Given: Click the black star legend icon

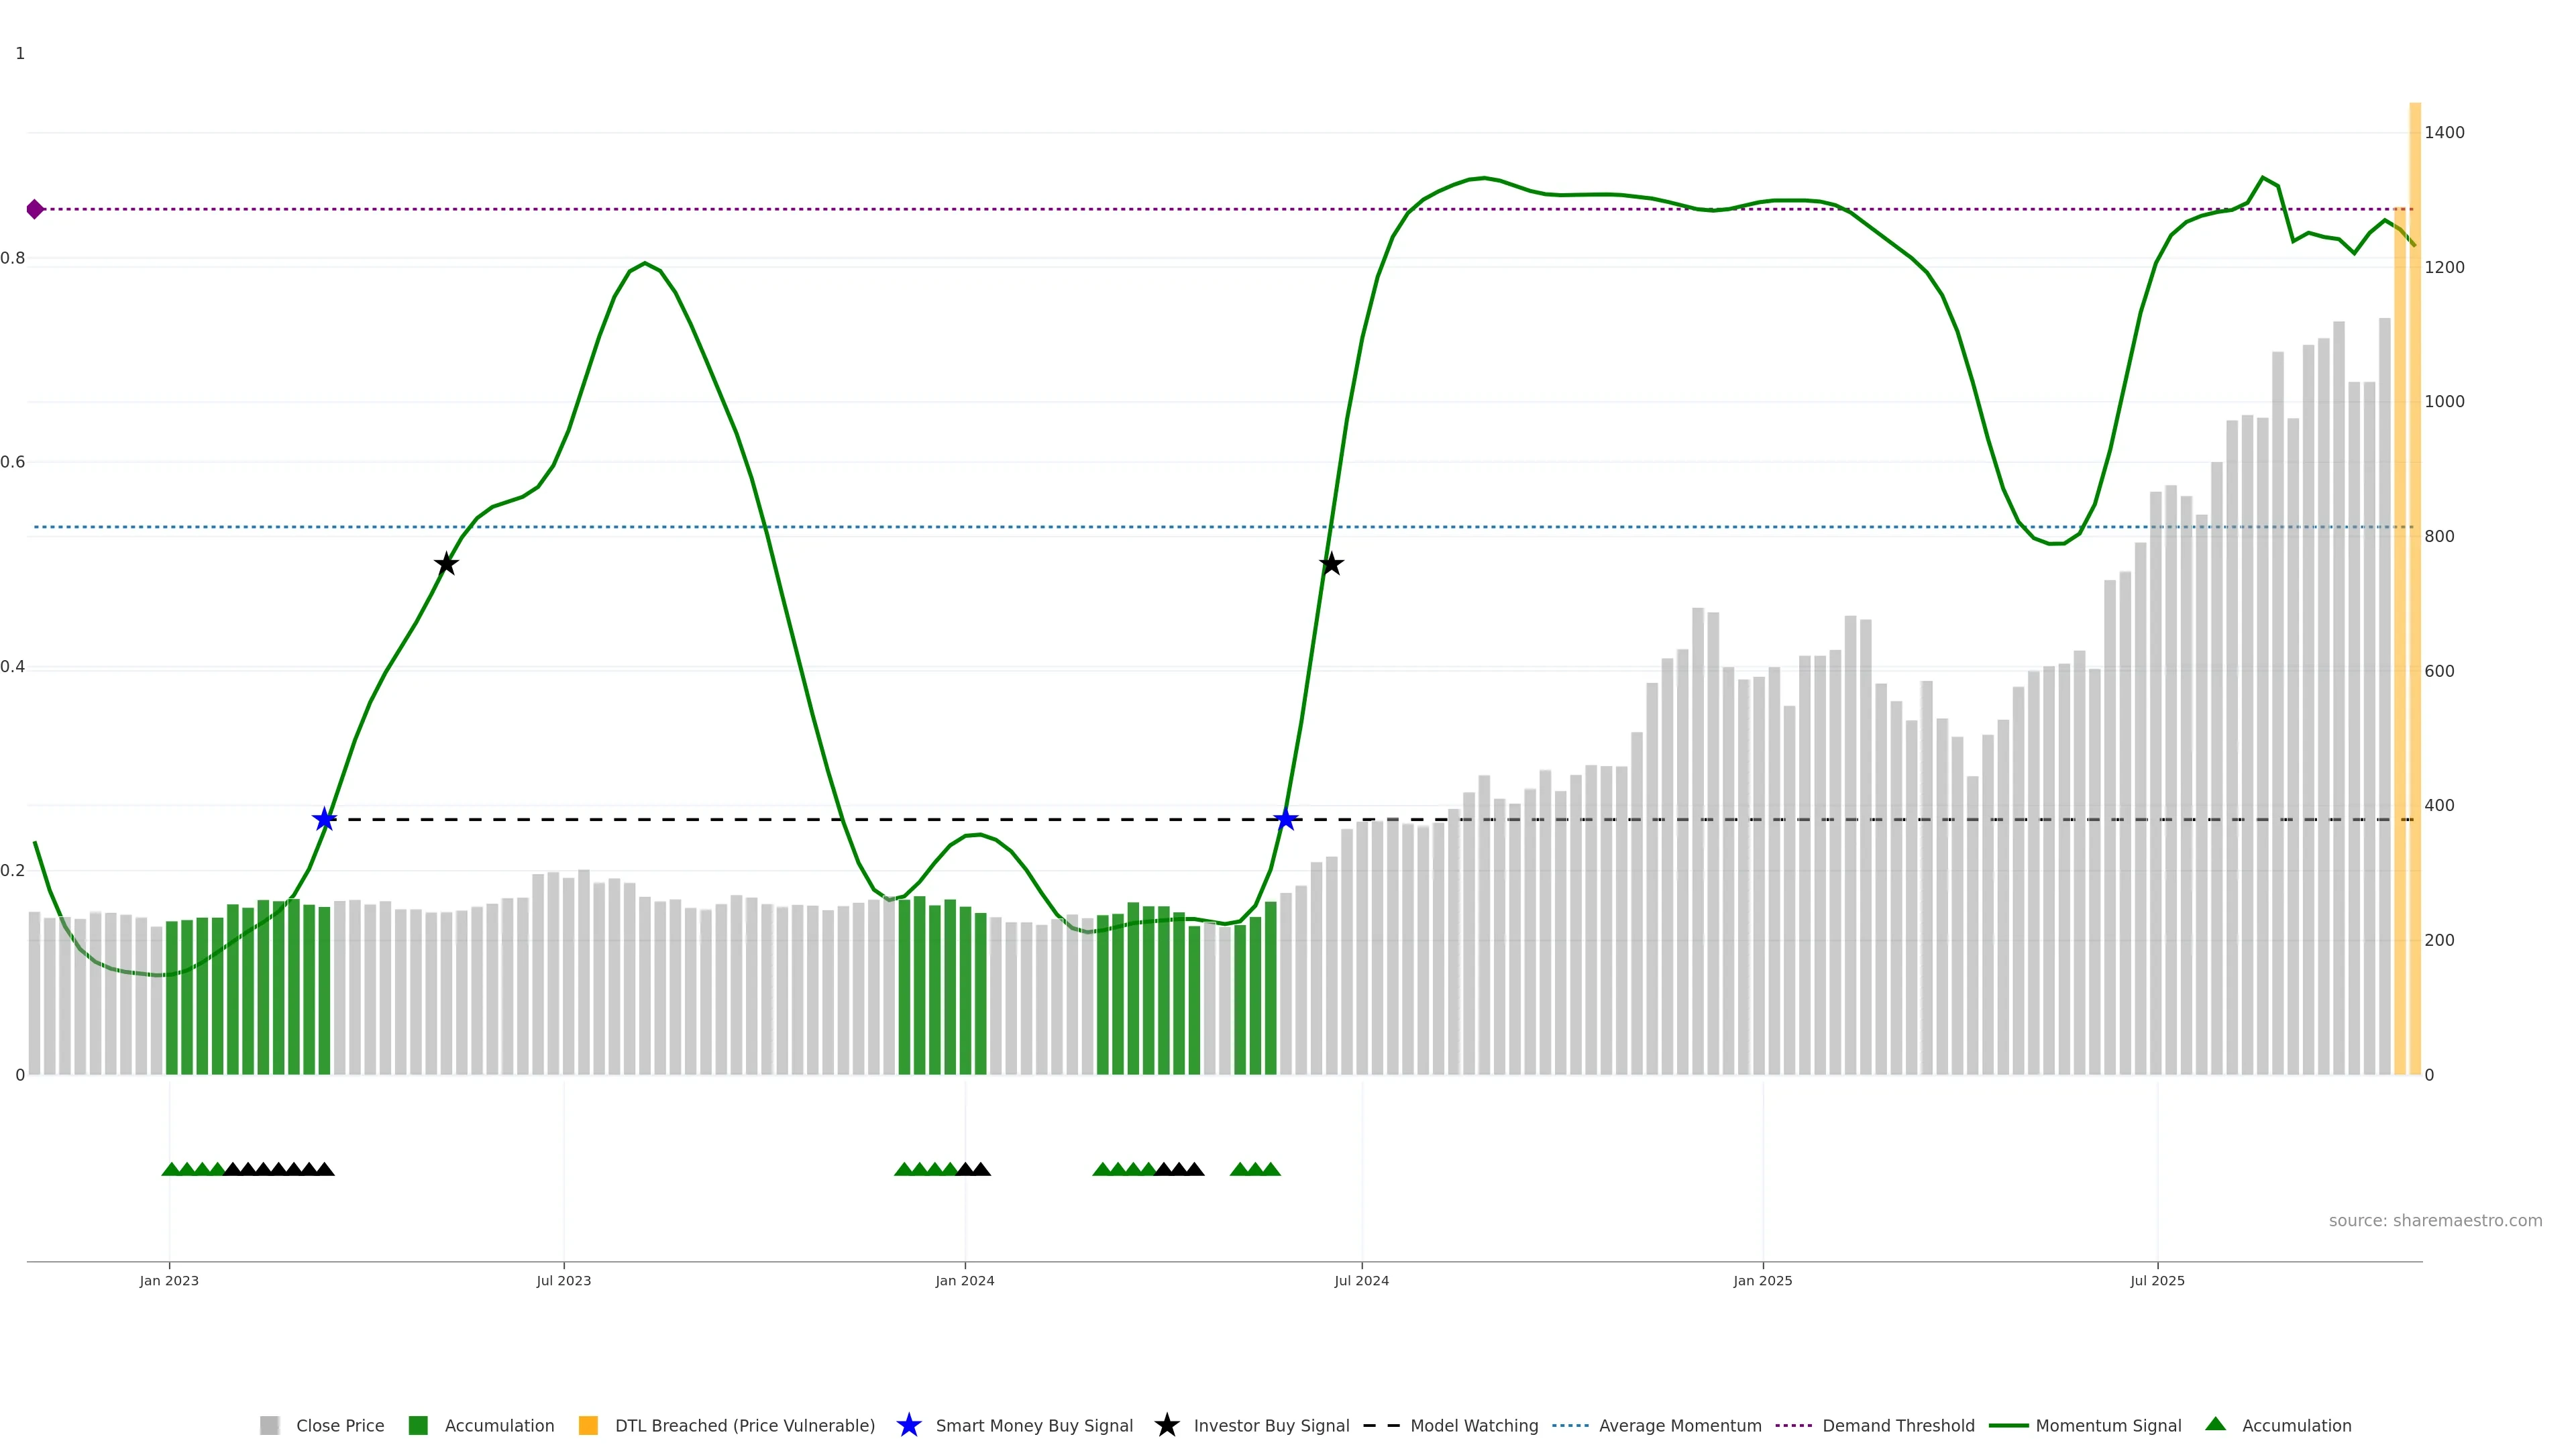Looking at the screenshot, I should (x=1166, y=1425).
